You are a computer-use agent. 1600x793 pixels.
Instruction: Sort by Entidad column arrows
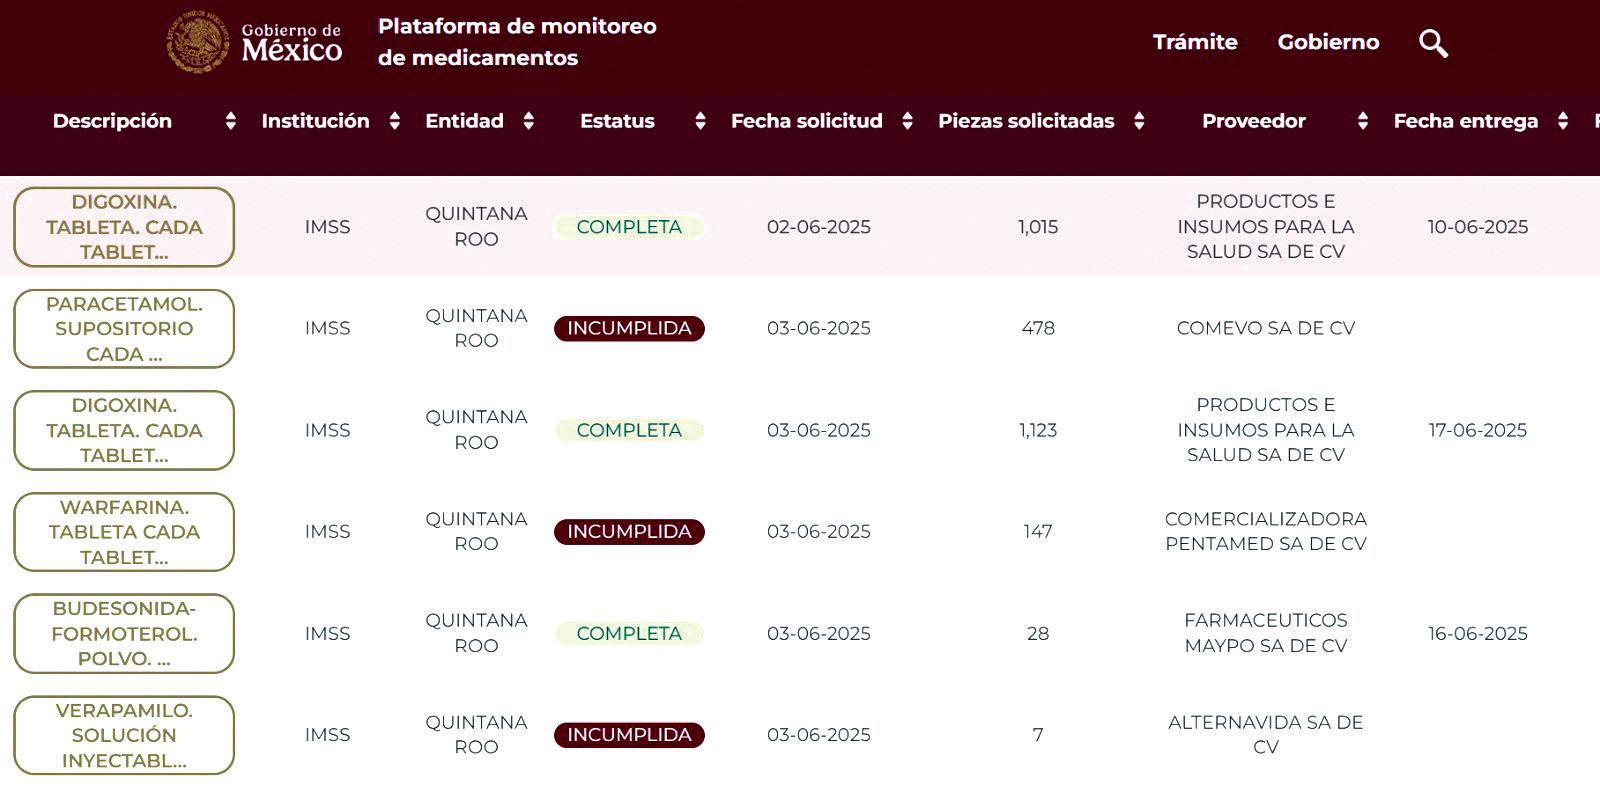[x=529, y=121]
